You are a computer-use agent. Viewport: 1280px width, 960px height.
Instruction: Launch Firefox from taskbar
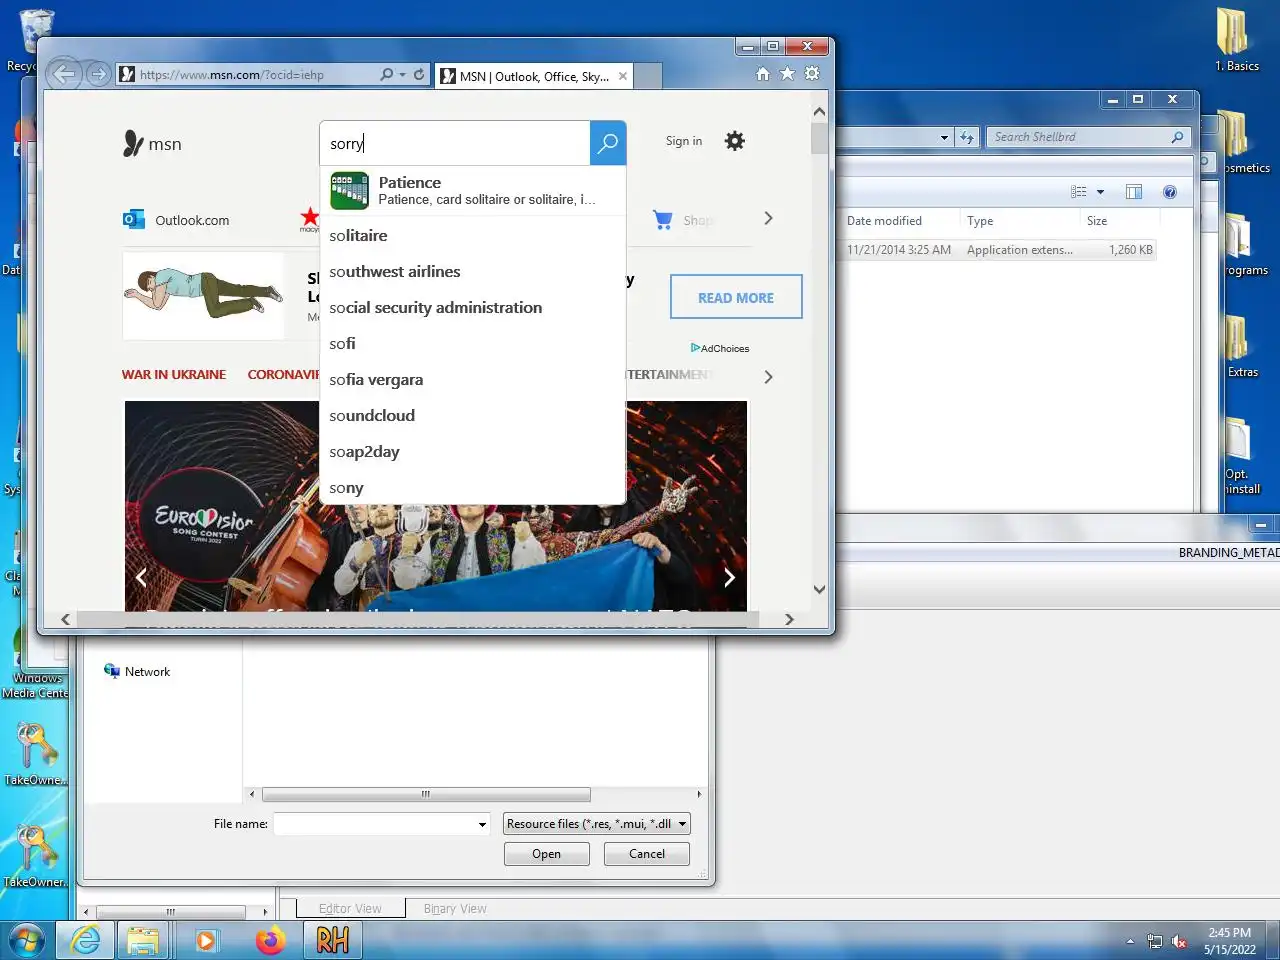click(x=270, y=940)
